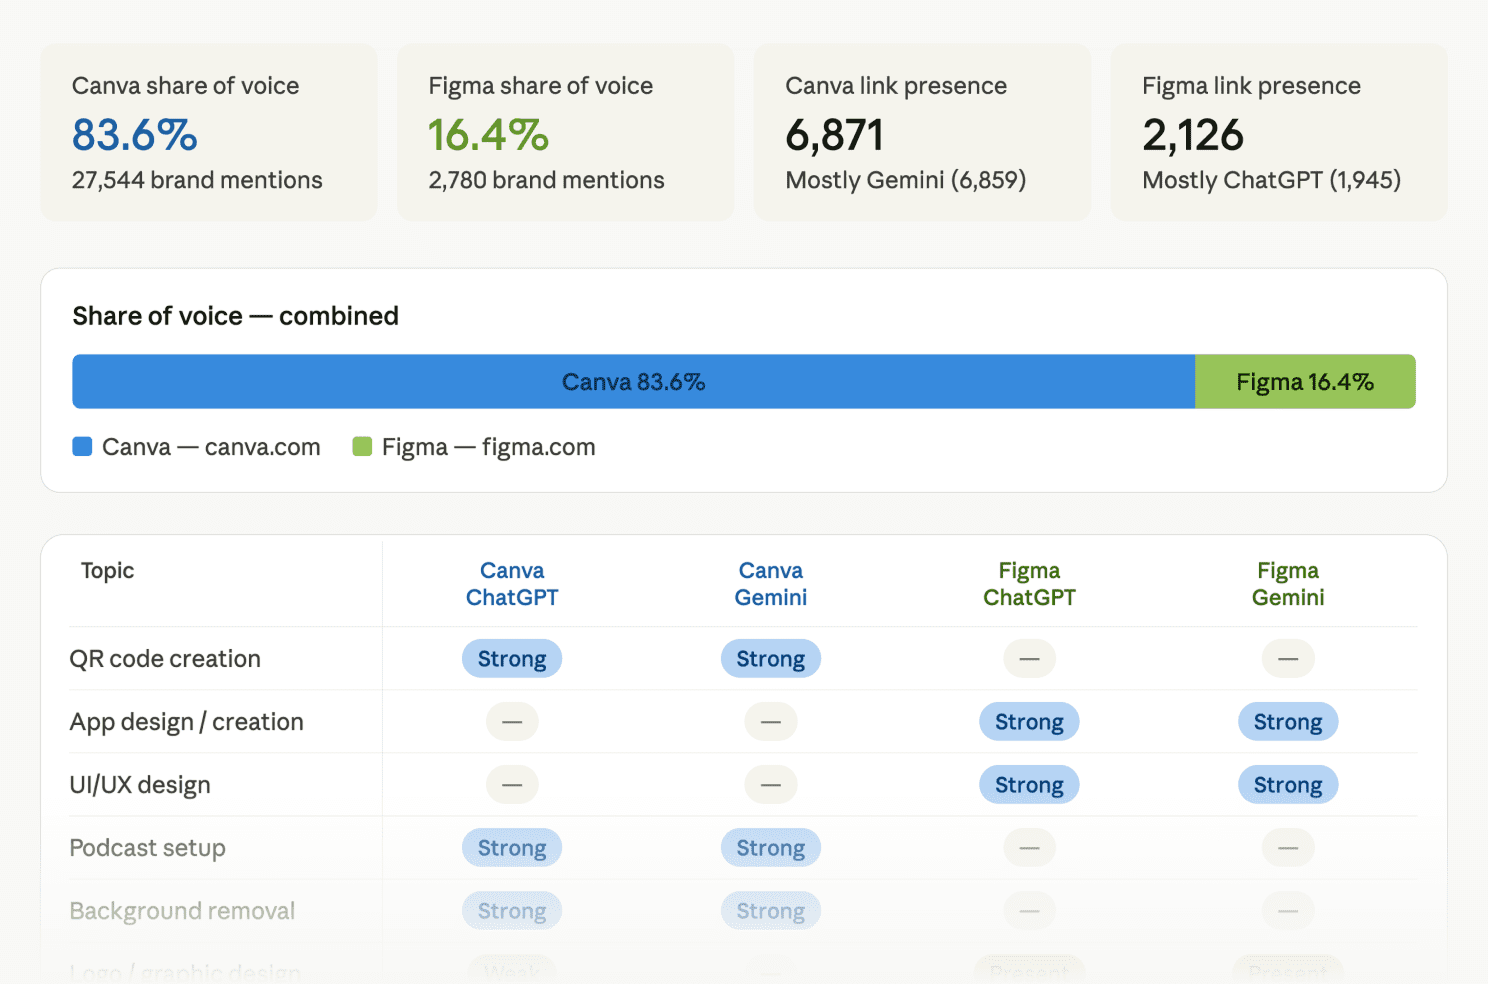Click UI/UX design's Figma Gemini Strong badge
1488x984 pixels.
pyautogui.click(x=1288, y=785)
